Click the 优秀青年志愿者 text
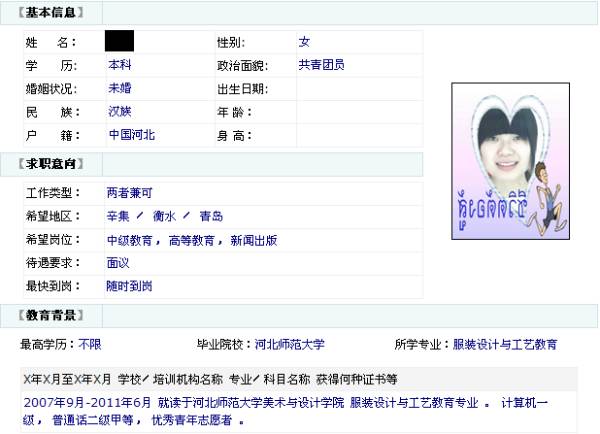The width and height of the screenshot is (600, 434). [192, 420]
